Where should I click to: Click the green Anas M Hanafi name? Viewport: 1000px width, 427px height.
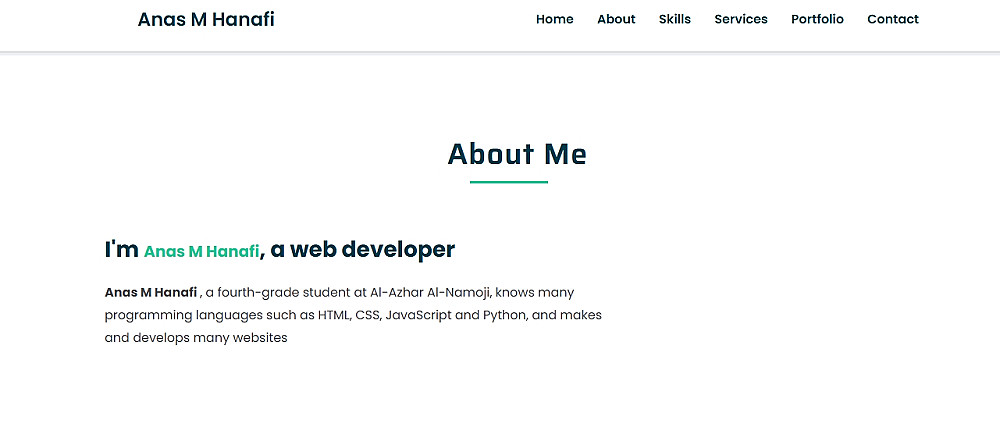[x=201, y=251]
